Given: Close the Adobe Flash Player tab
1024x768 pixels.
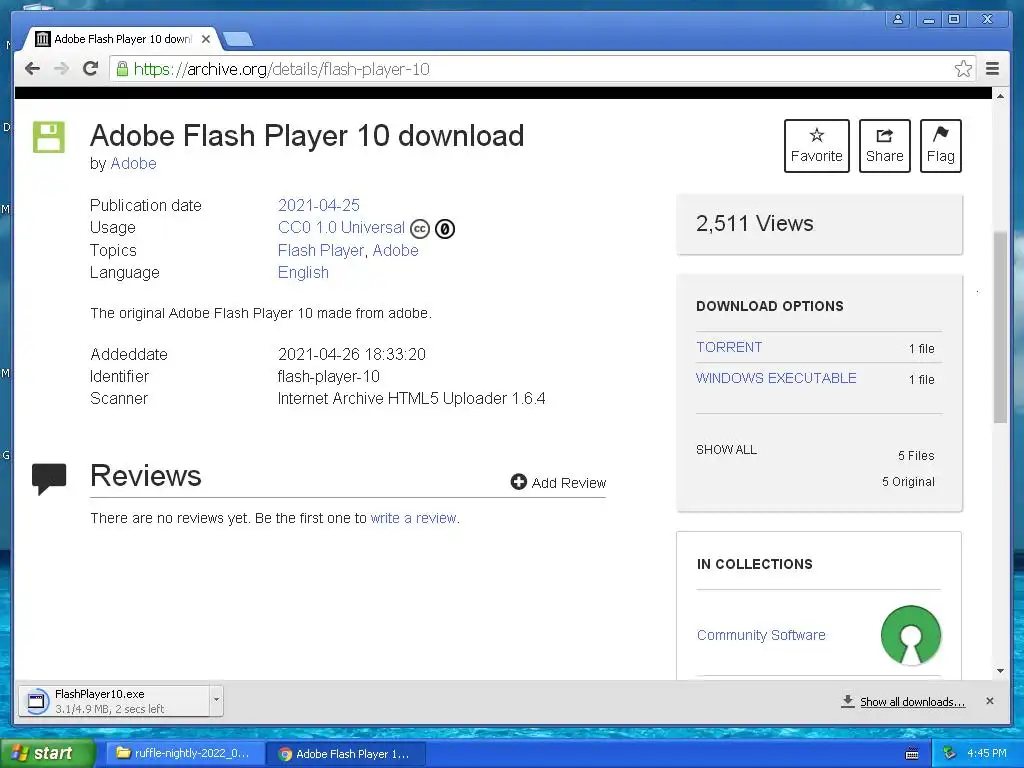Looking at the screenshot, I should (206, 39).
